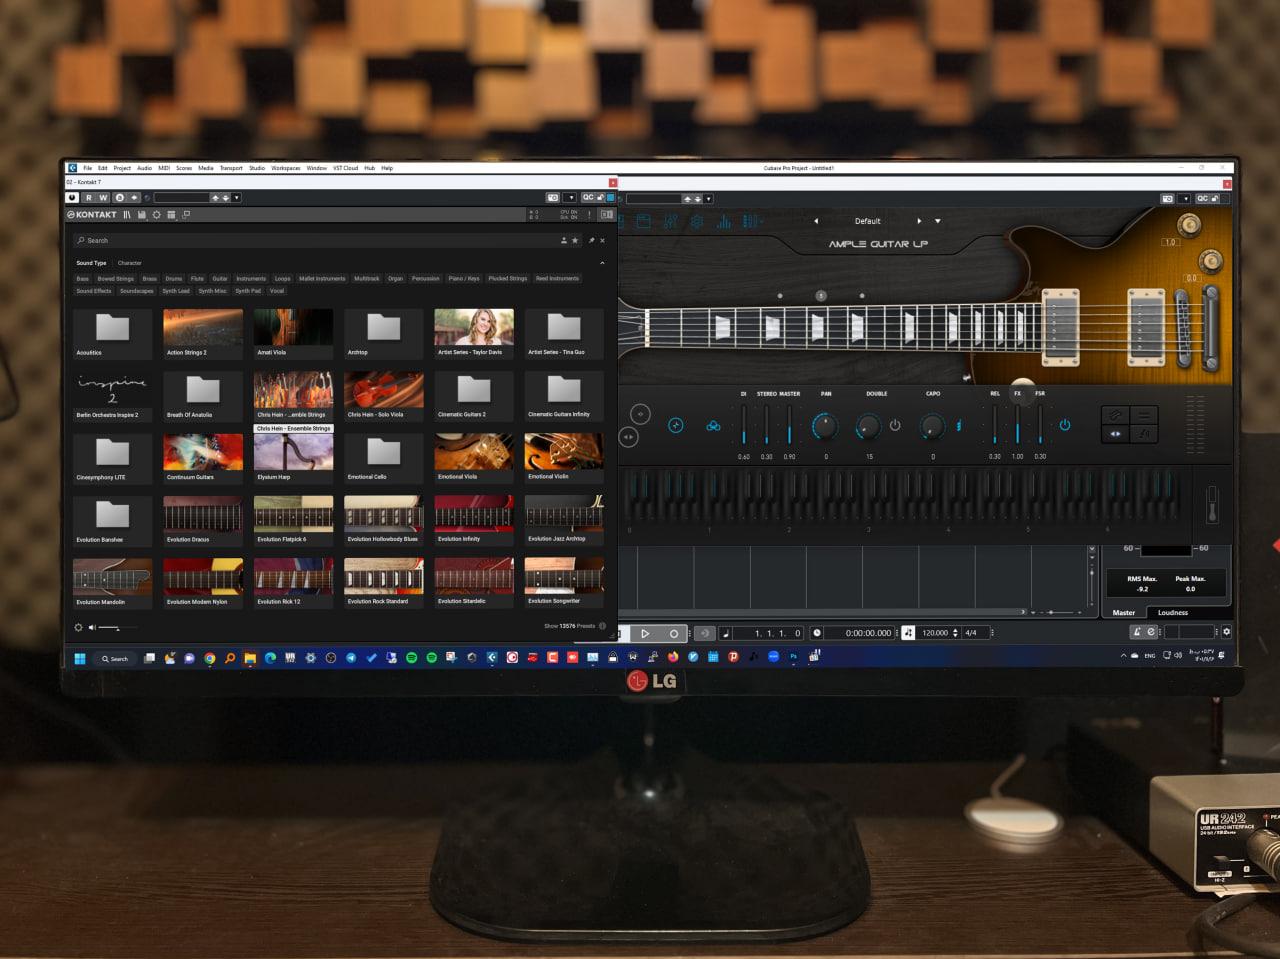Select next Ample Guitar preset arrow
This screenshot has width=1280, height=959.
[919, 221]
